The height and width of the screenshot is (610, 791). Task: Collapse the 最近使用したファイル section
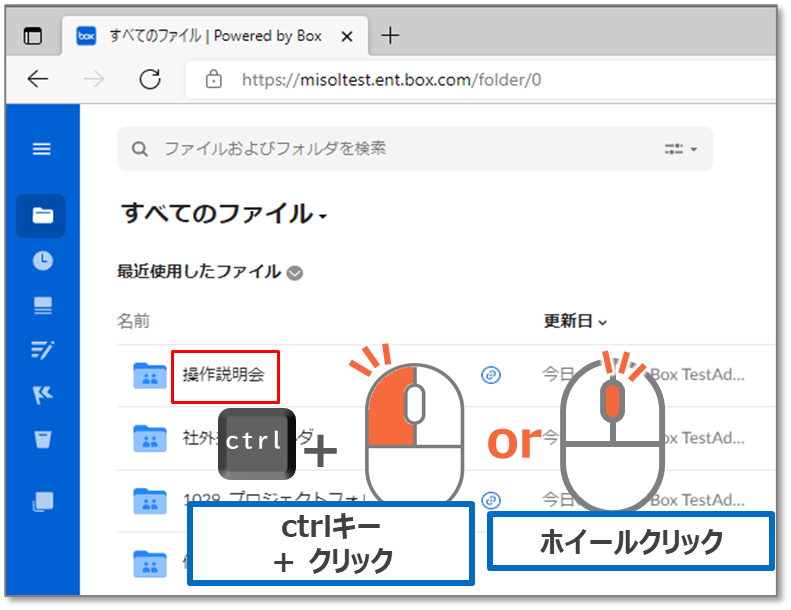(x=295, y=273)
